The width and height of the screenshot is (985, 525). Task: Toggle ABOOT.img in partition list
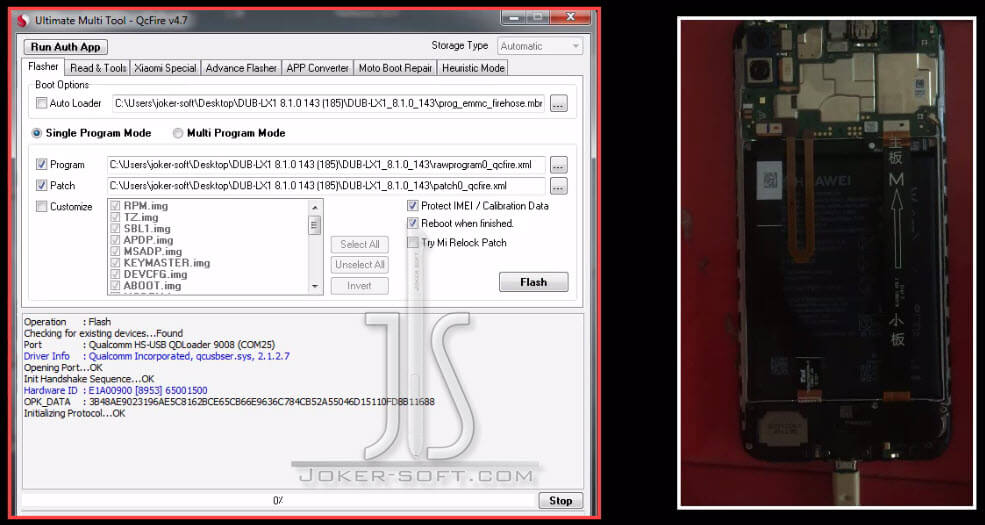pos(116,286)
